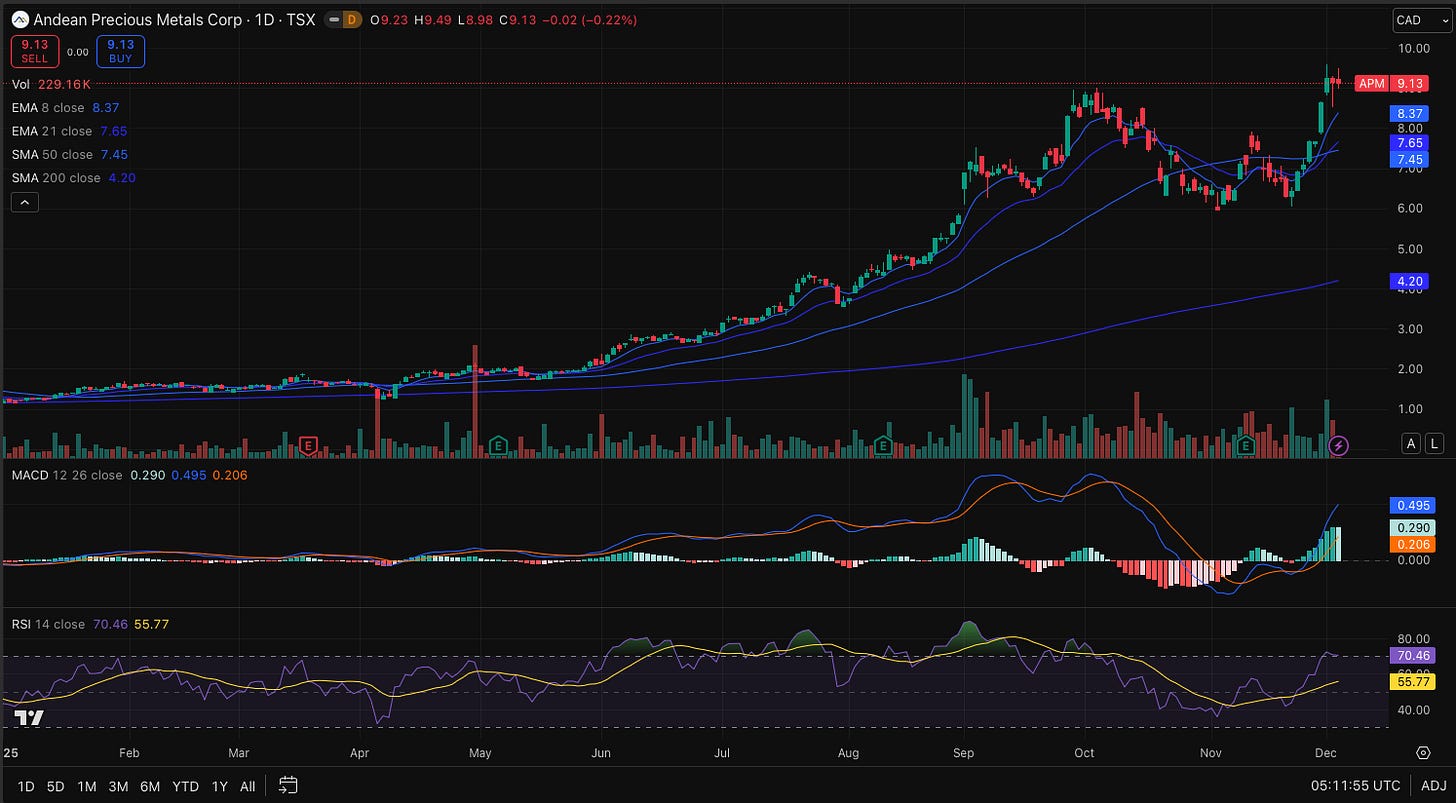Click the 0.000 label on the MACD axis

1413,560
